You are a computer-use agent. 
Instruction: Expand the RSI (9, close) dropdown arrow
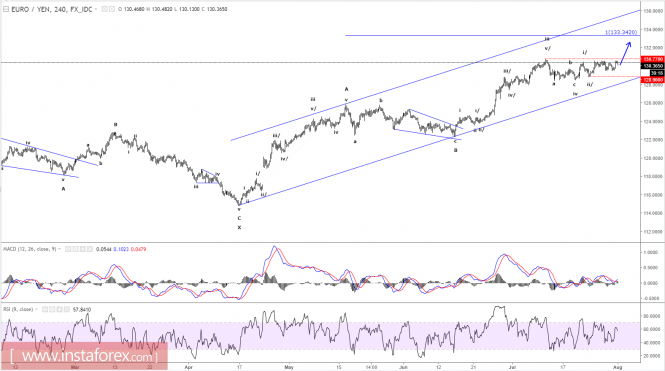click(x=36, y=310)
